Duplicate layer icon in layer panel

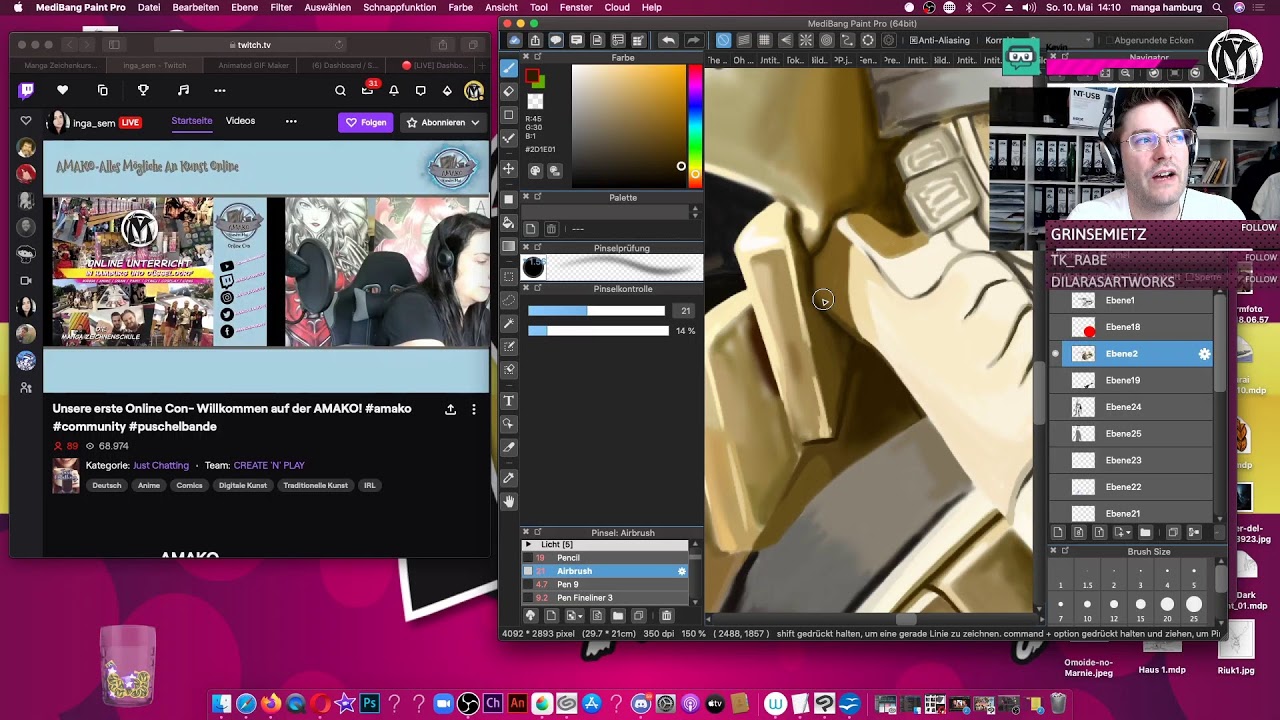(x=1173, y=533)
